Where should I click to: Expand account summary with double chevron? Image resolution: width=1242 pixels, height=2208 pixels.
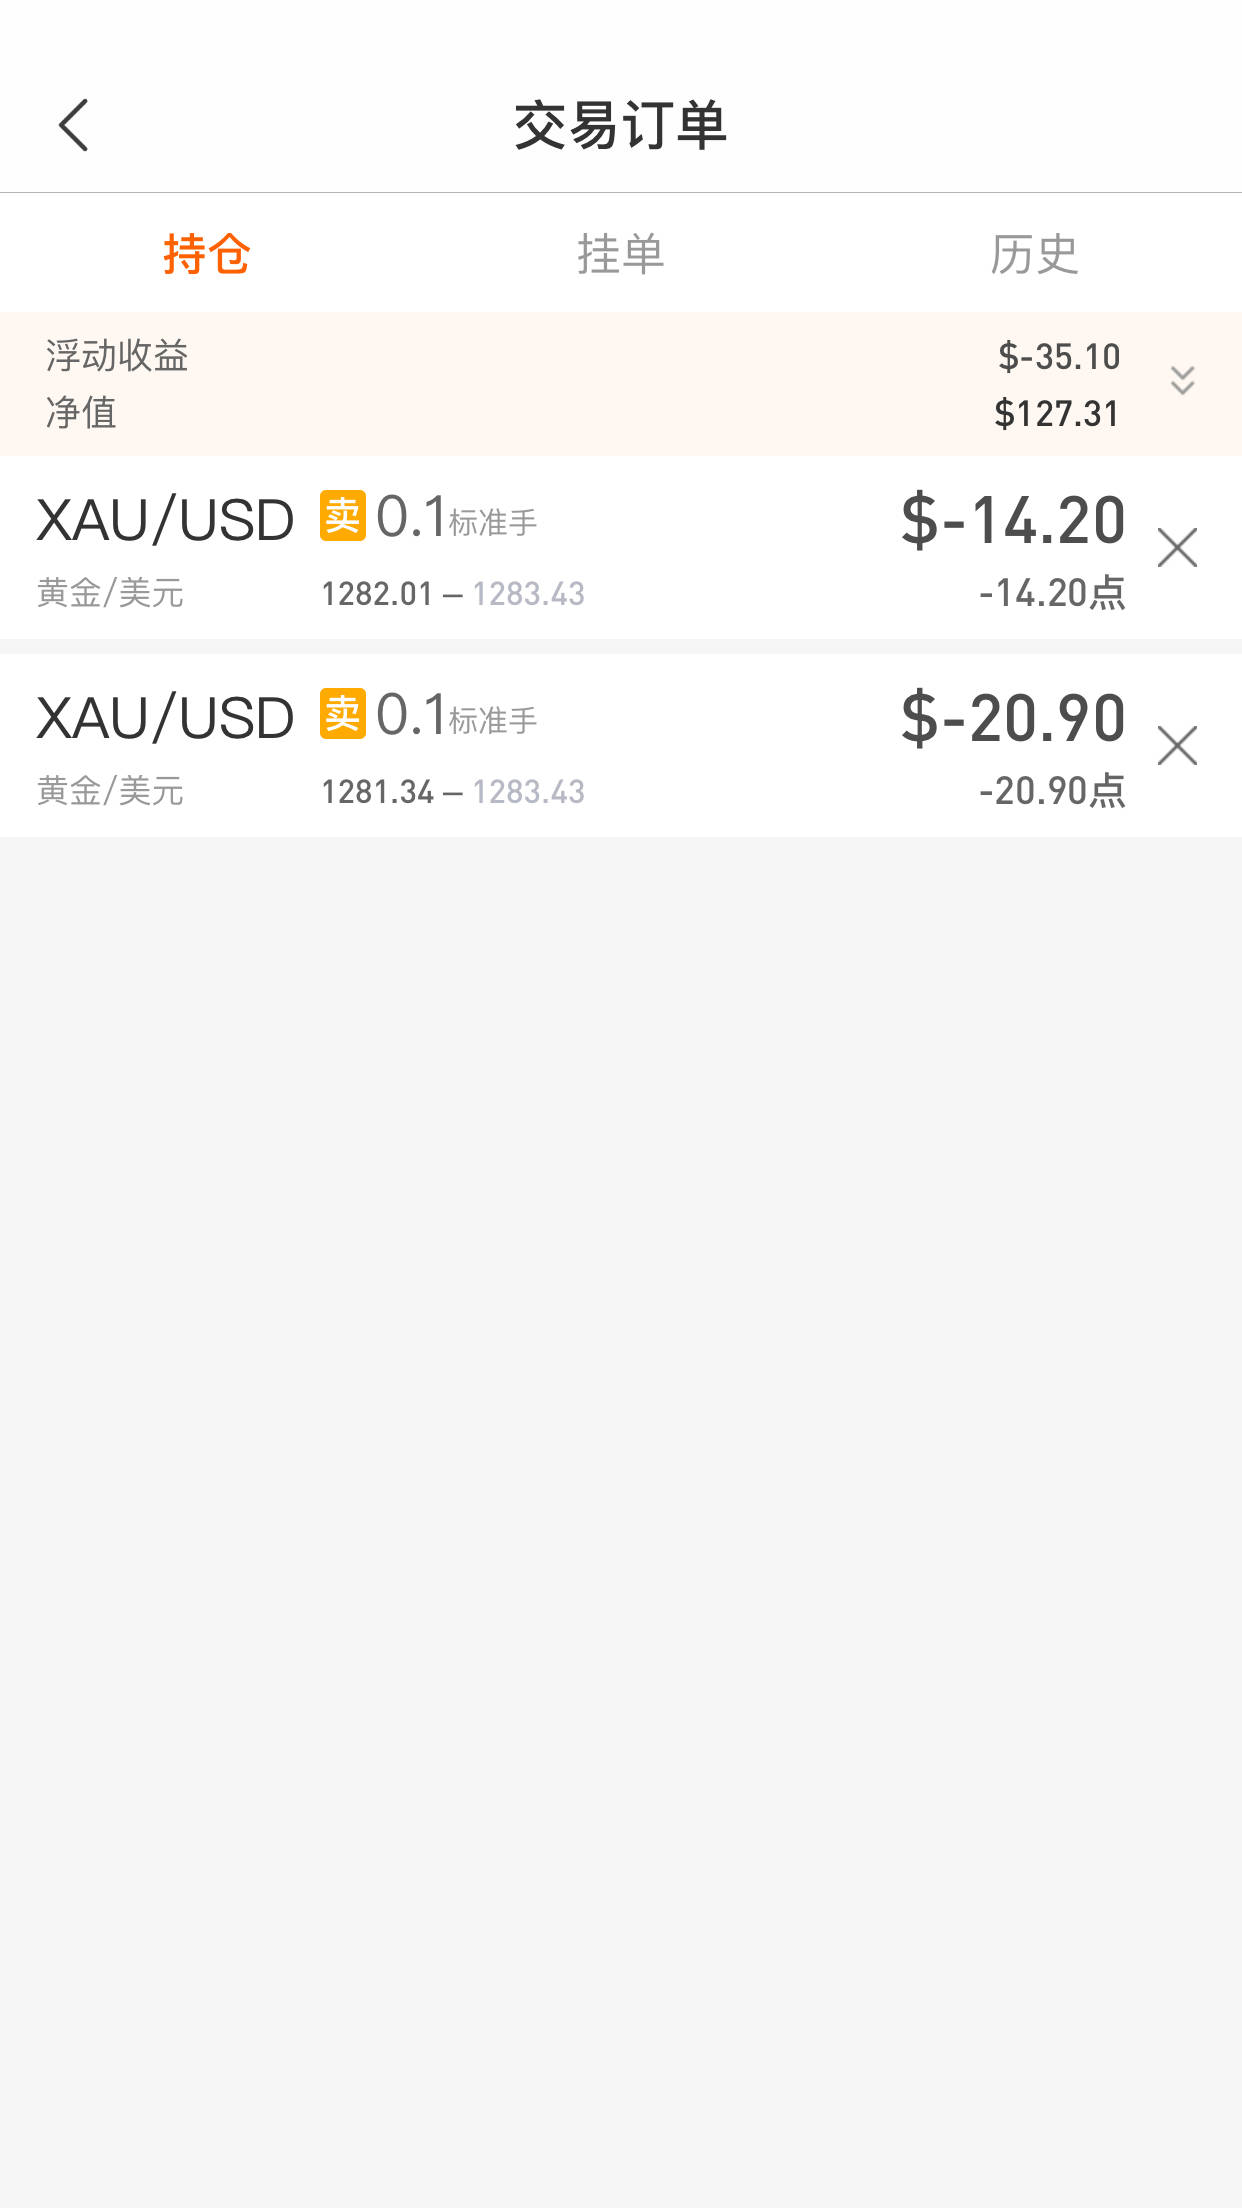click(x=1182, y=380)
